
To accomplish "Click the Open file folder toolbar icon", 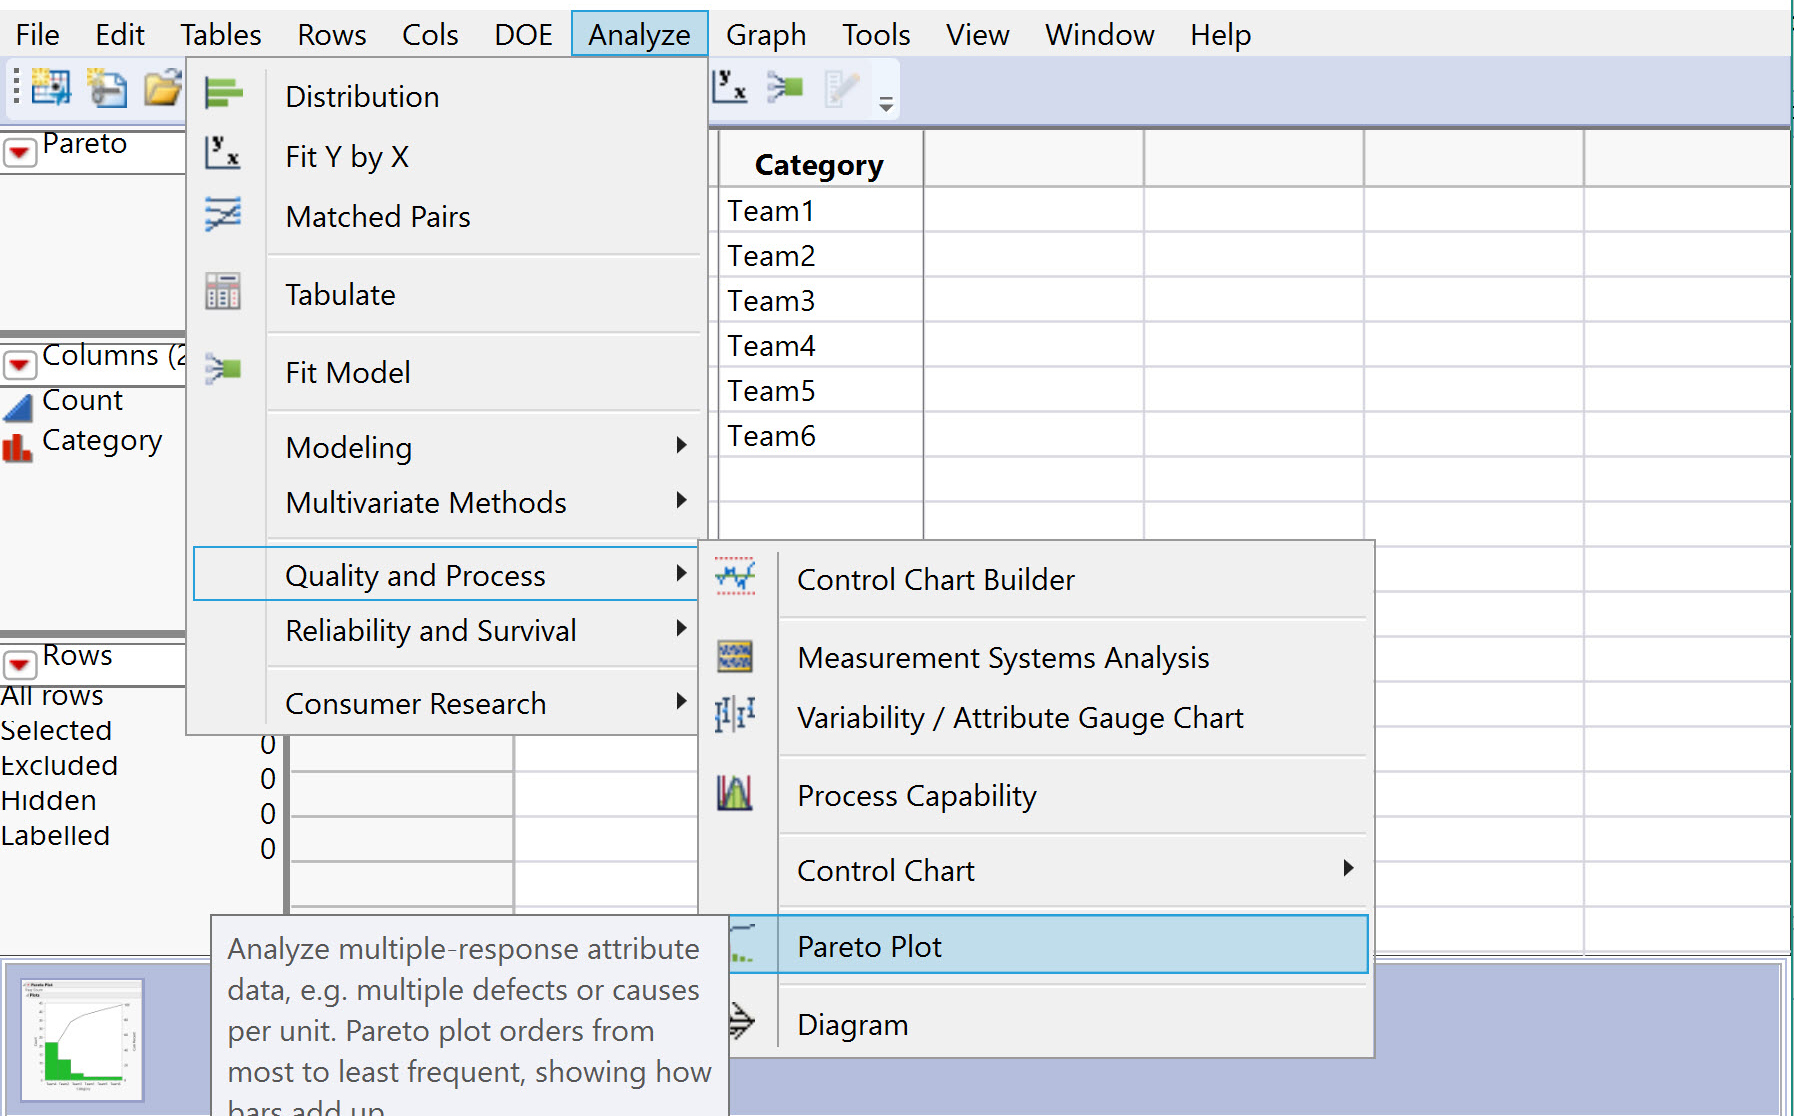I will click(x=163, y=88).
